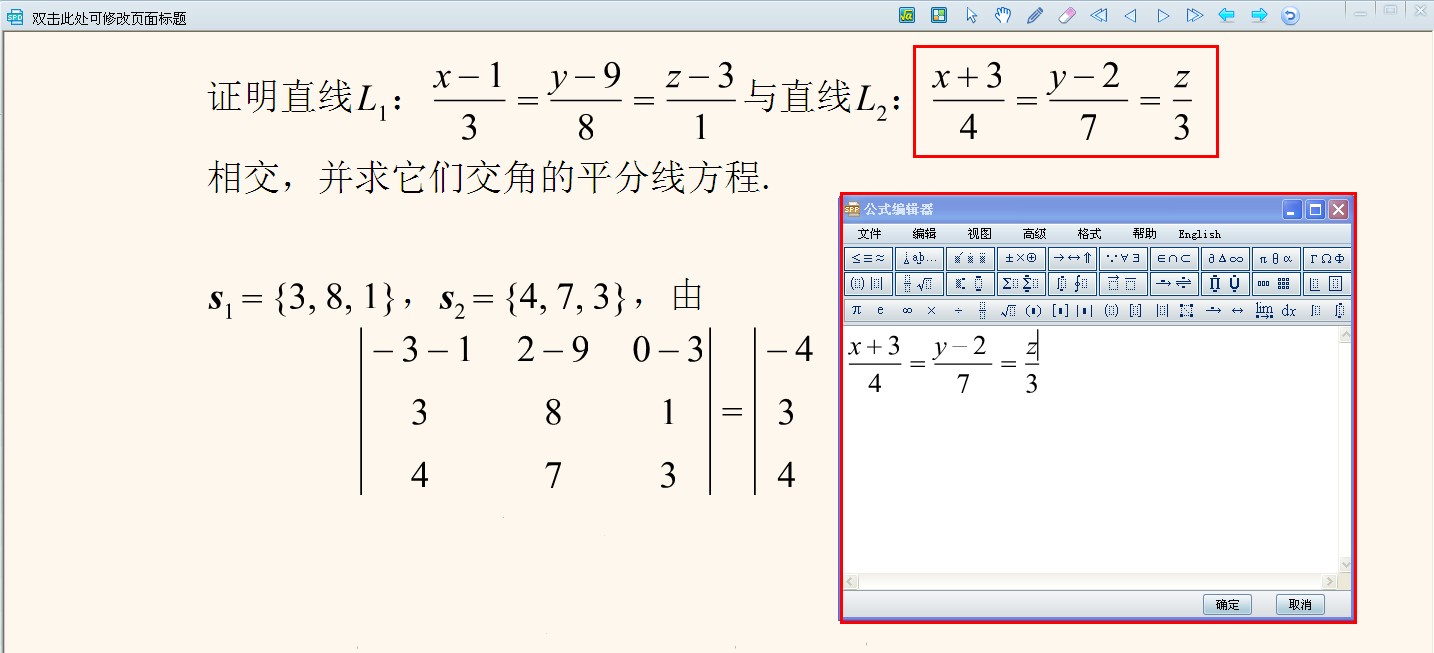Insert the pi symbol from quick bar
The height and width of the screenshot is (653, 1434).
[856, 311]
